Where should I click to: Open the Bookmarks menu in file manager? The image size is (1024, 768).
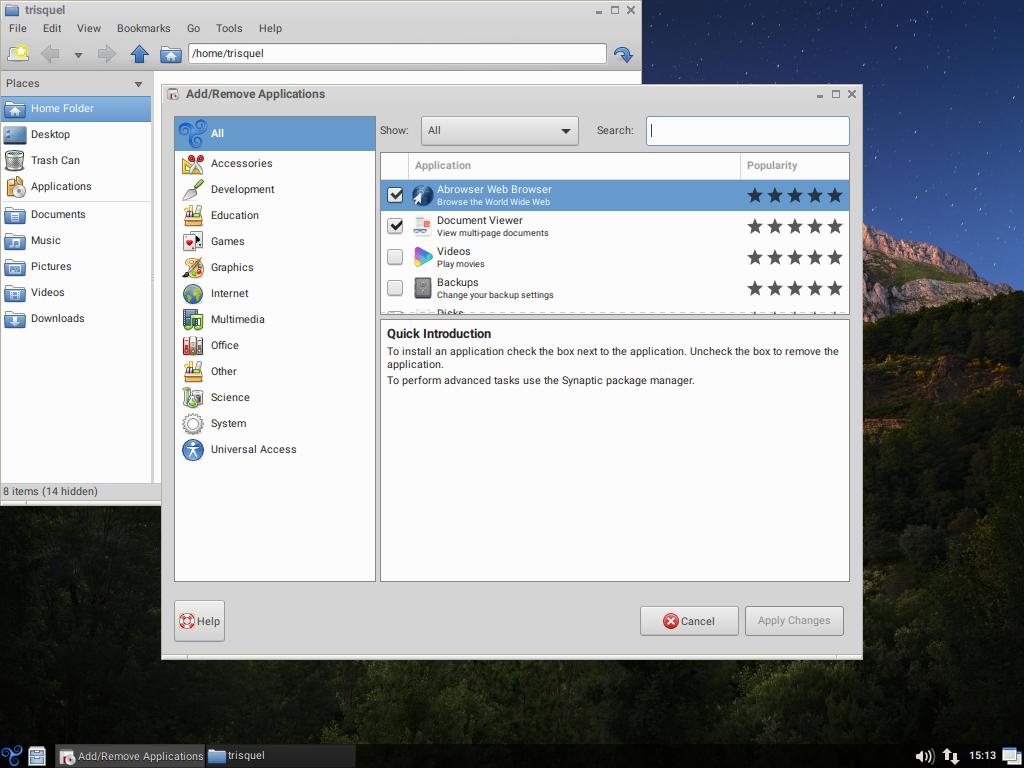pyautogui.click(x=144, y=28)
